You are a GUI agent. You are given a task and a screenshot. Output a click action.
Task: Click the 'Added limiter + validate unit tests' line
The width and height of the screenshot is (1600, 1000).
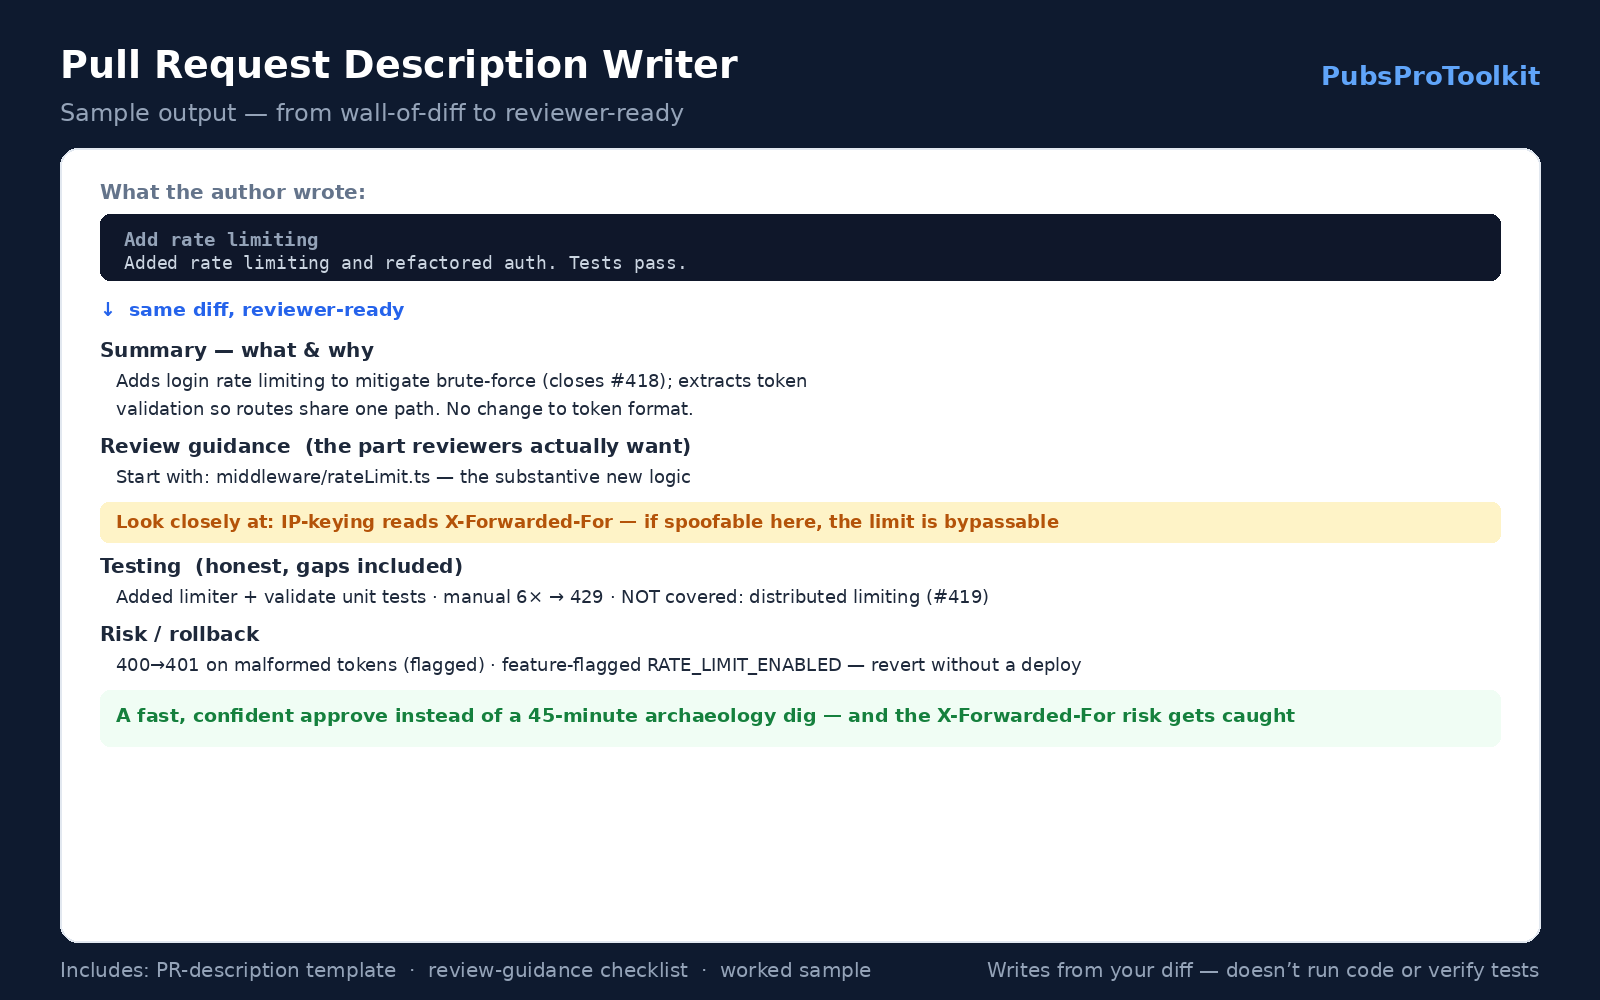tap(552, 597)
